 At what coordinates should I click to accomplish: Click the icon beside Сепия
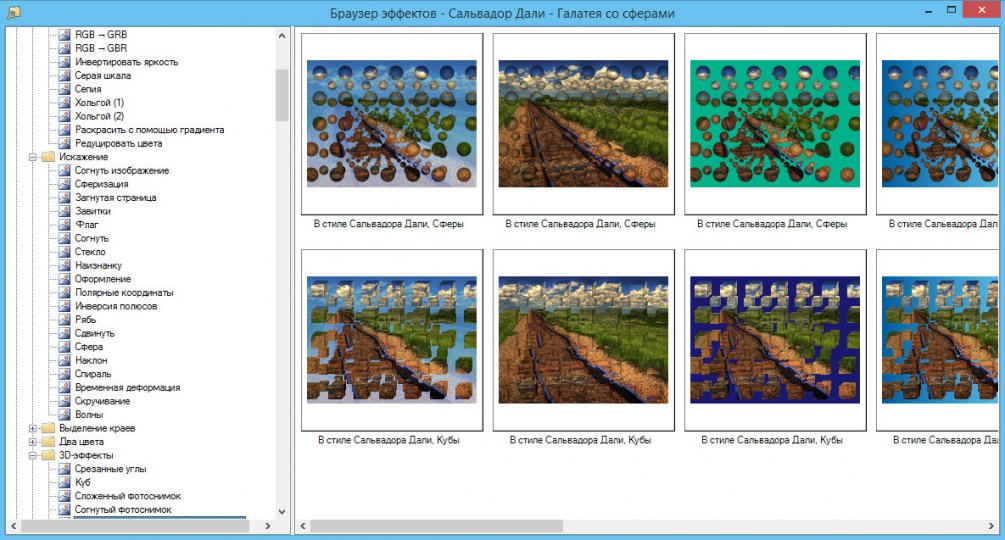tap(64, 89)
